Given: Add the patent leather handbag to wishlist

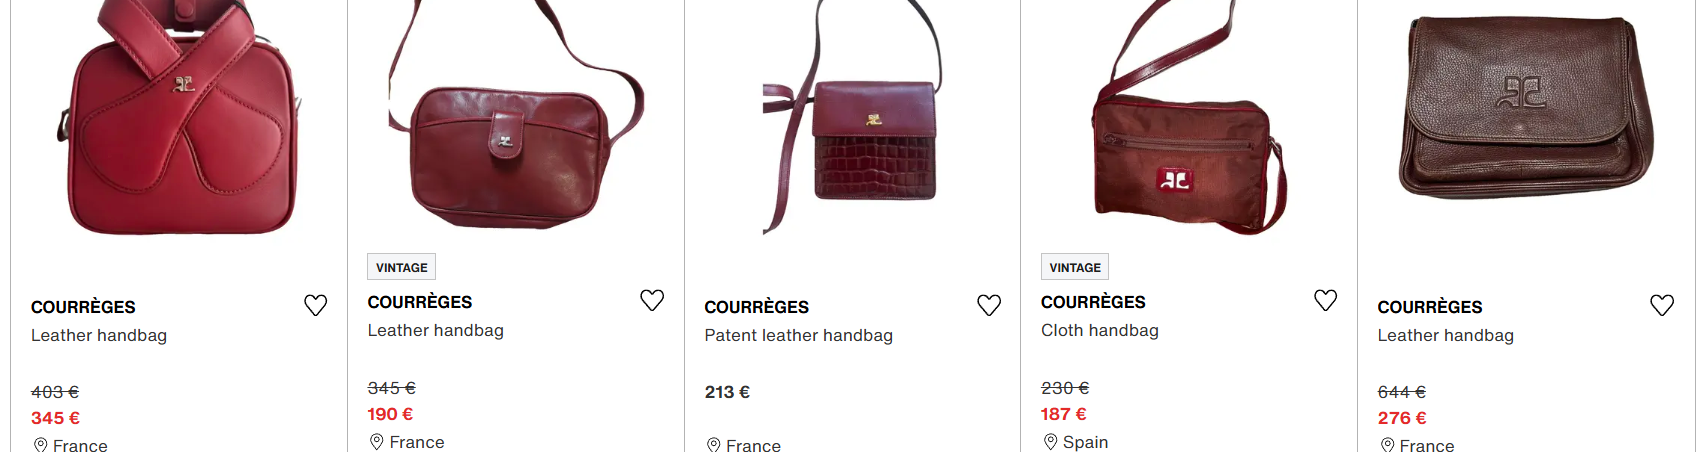Looking at the screenshot, I should [989, 305].
